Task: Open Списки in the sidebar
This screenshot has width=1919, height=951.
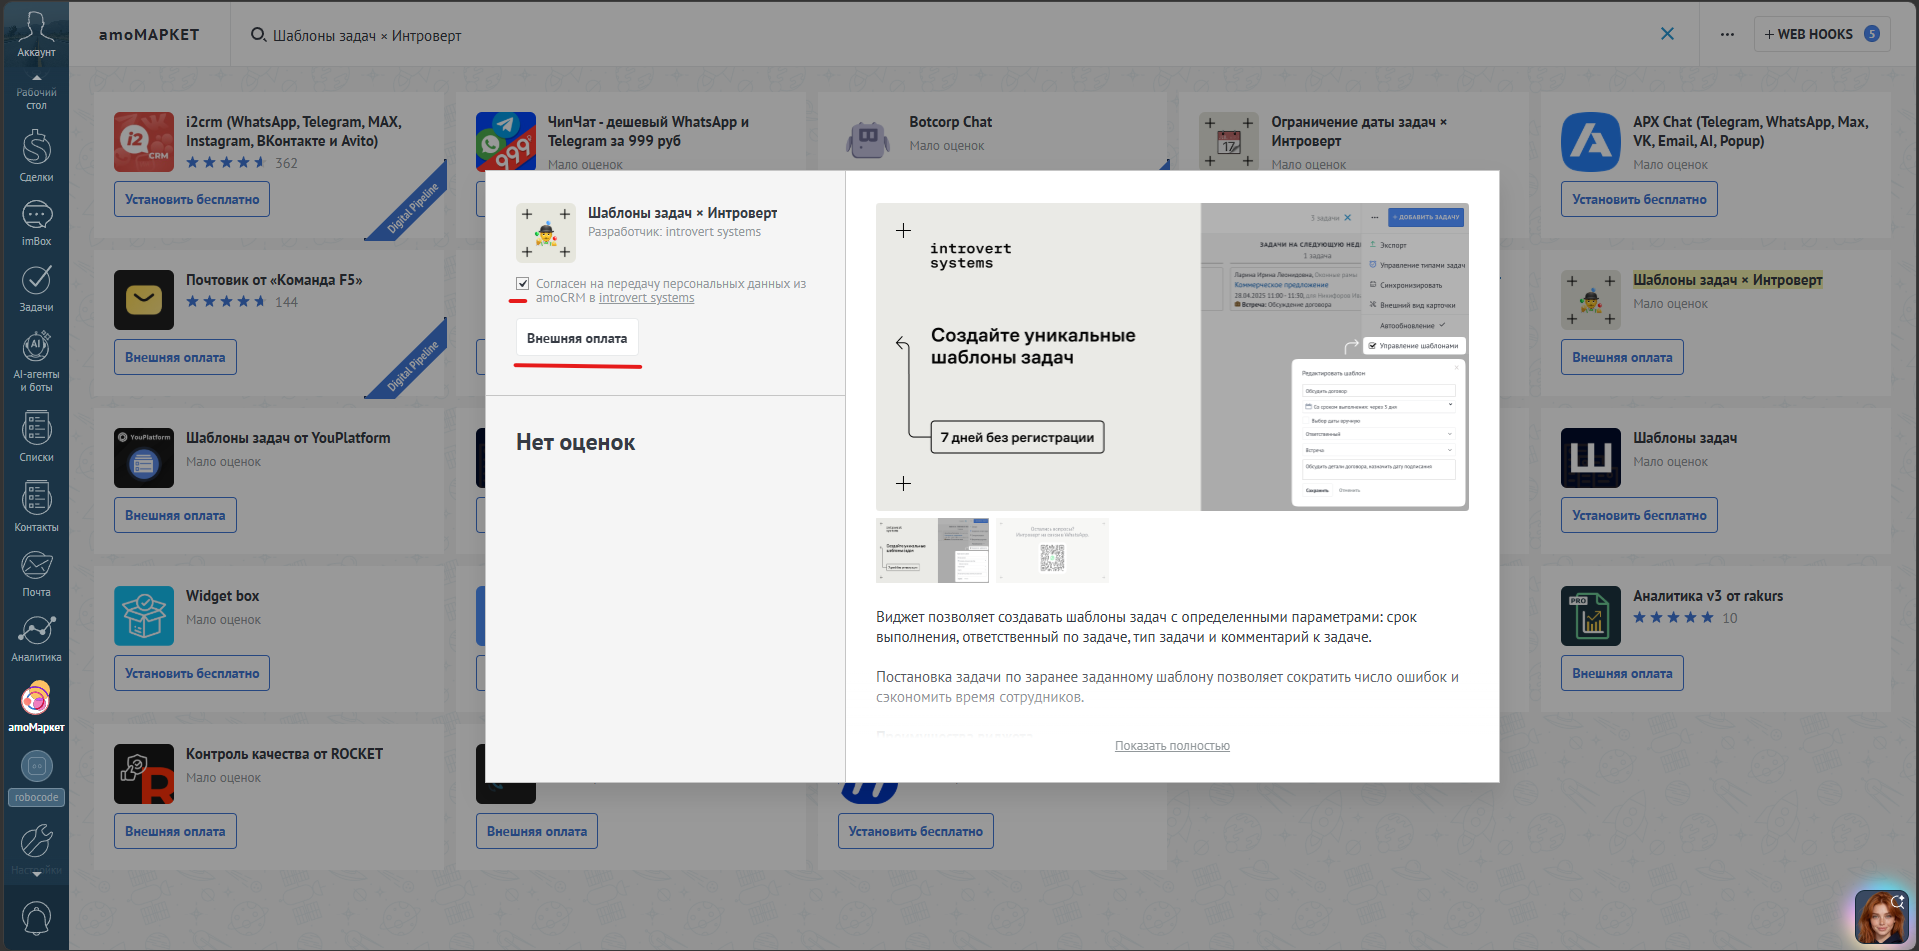Action: point(36,437)
